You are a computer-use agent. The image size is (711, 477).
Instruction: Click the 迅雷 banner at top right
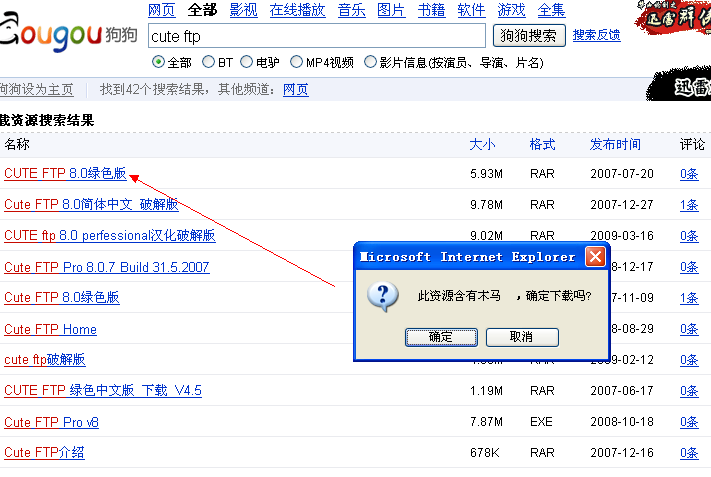point(673,17)
